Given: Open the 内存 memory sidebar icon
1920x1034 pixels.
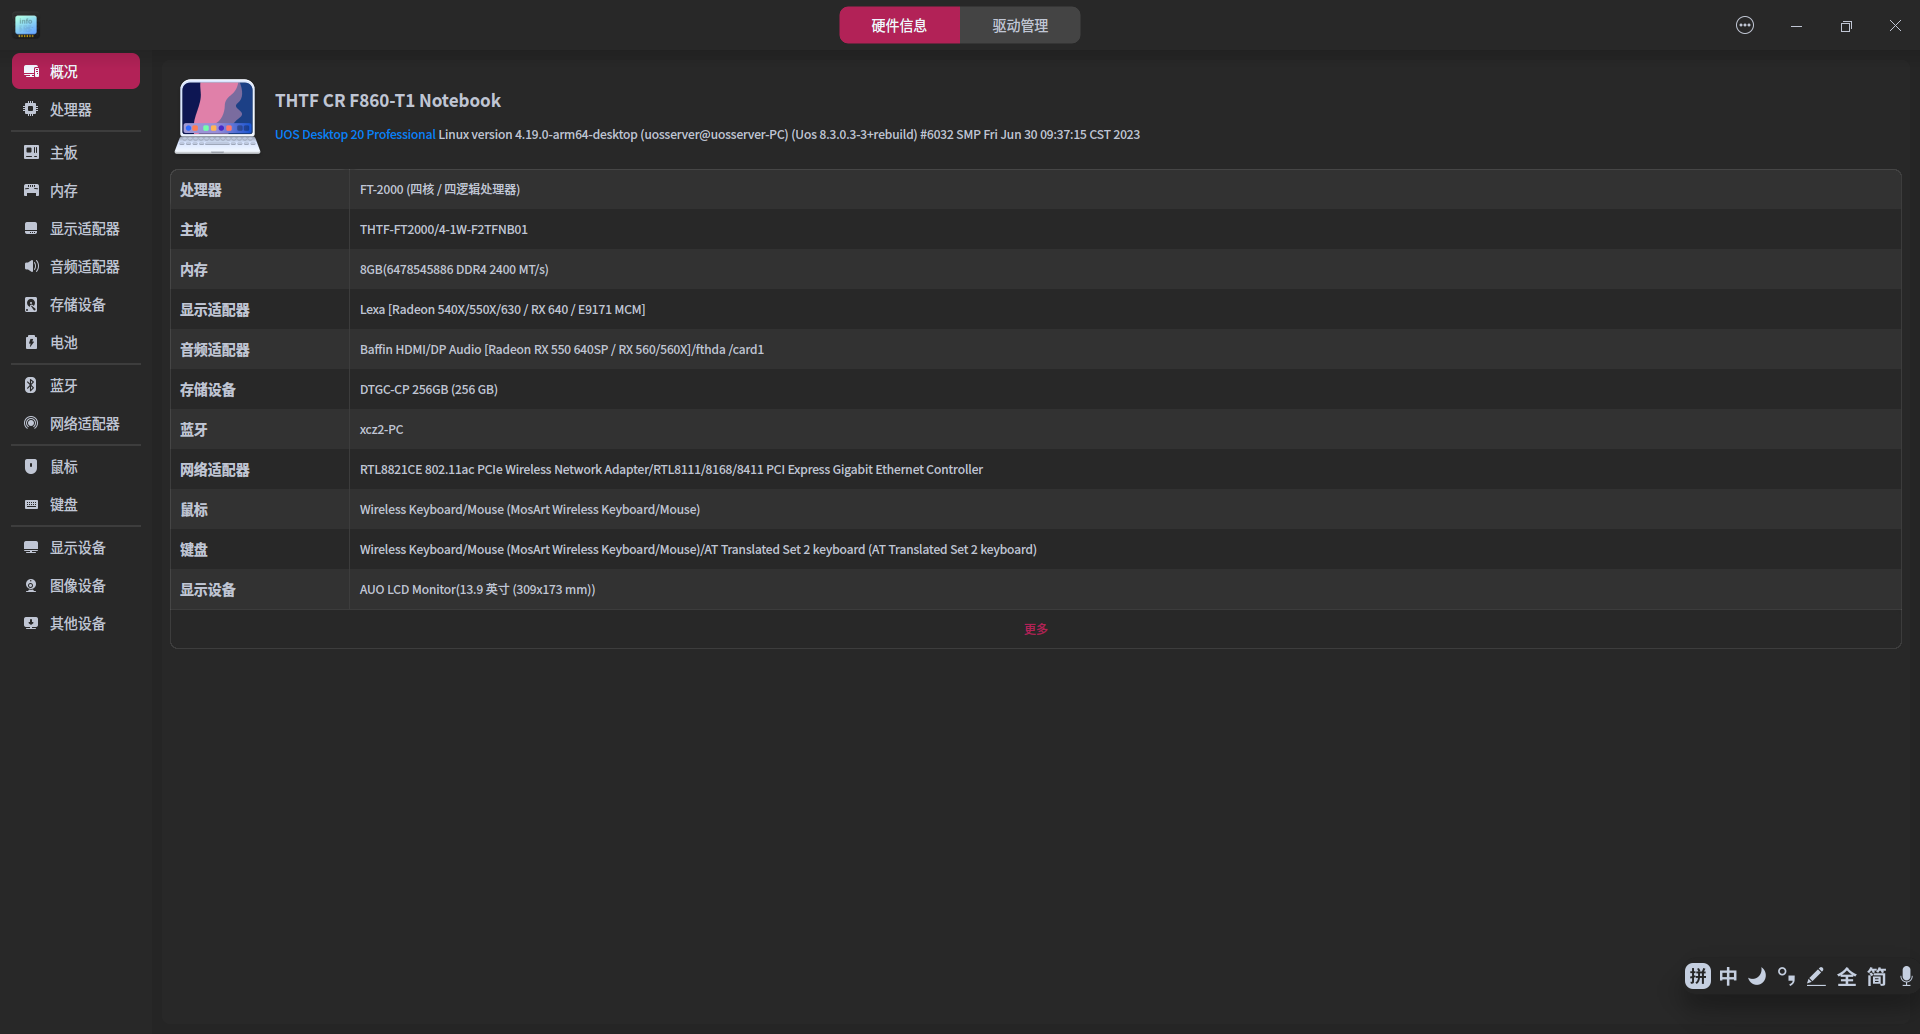Looking at the screenshot, I should (x=31, y=191).
